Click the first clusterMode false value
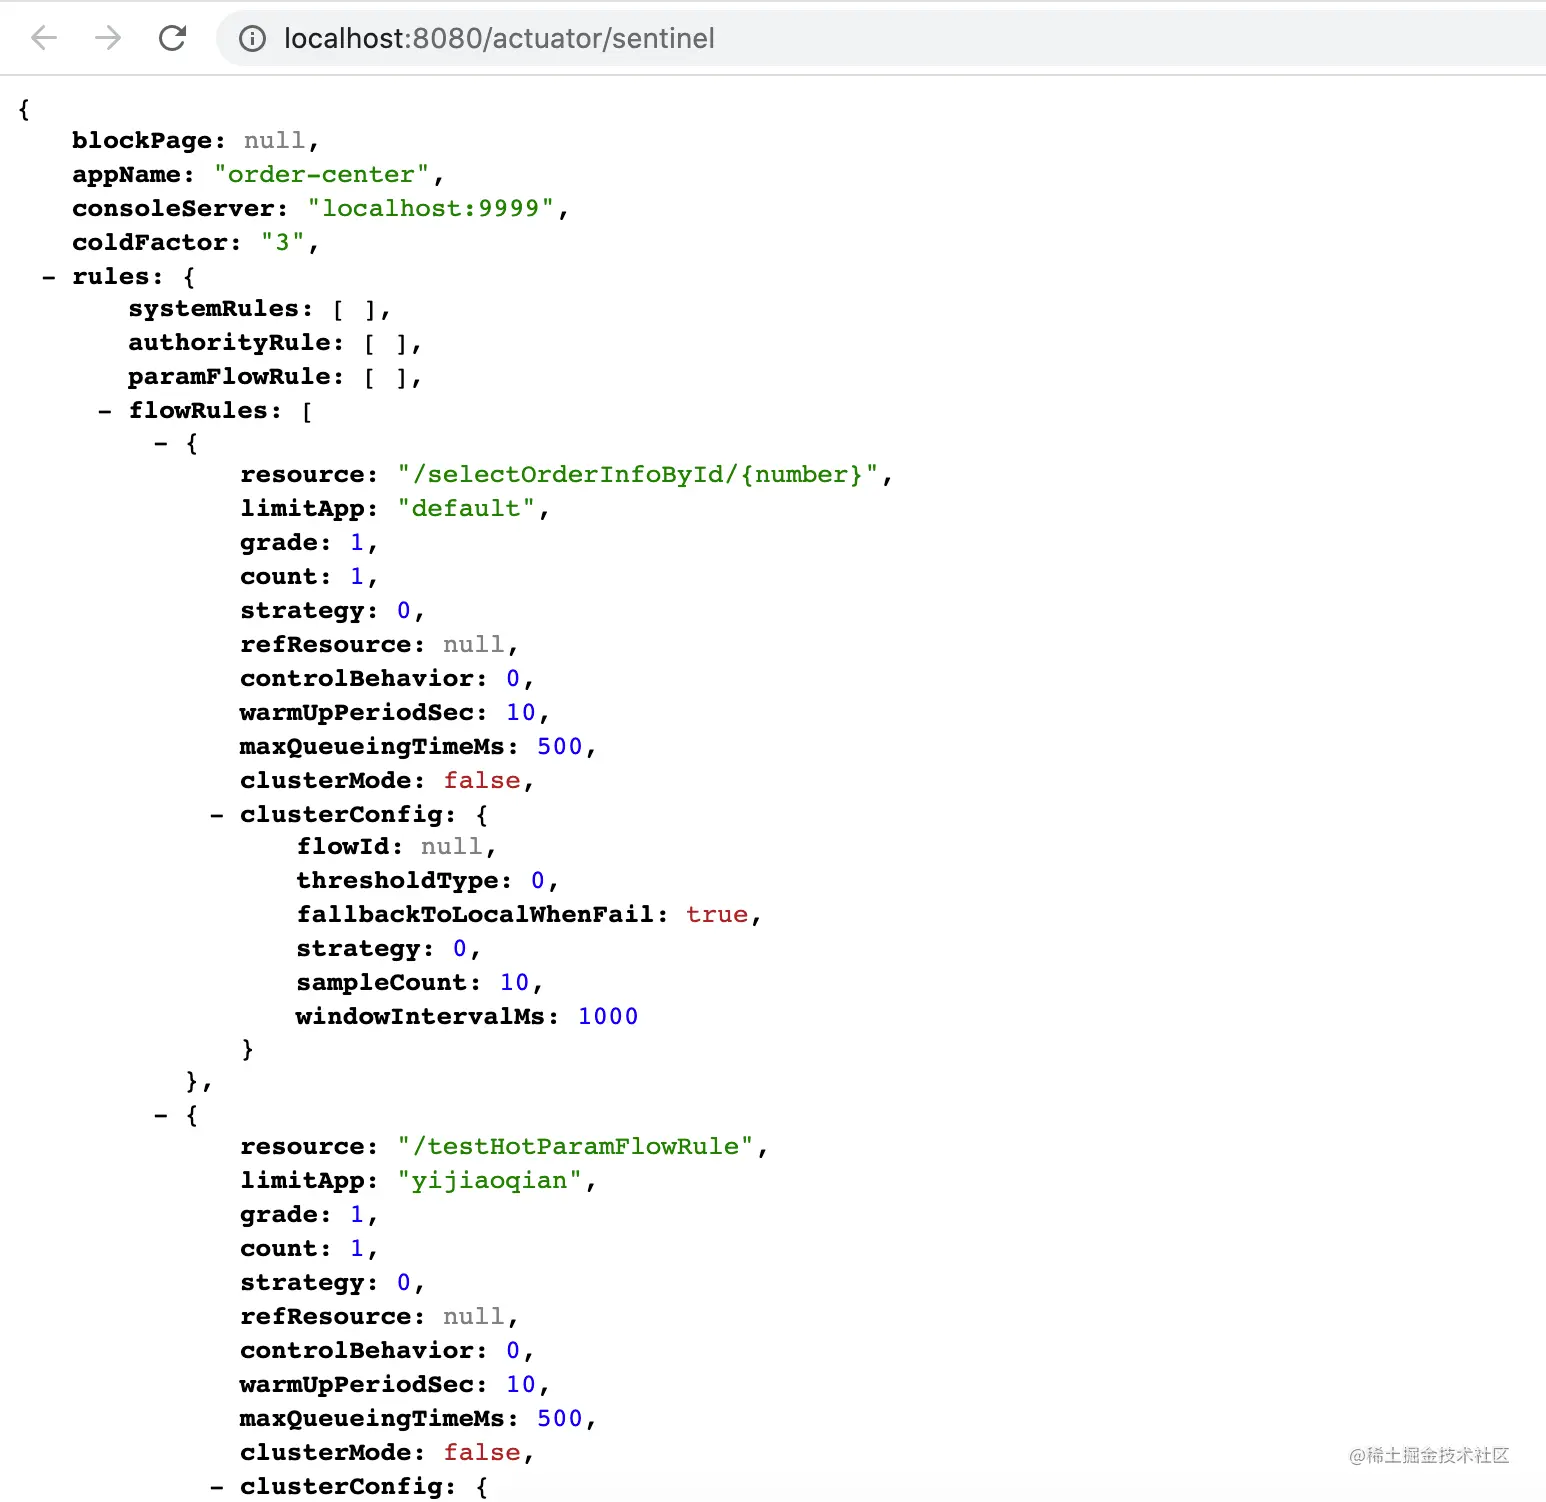 pyautogui.click(x=482, y=781)
